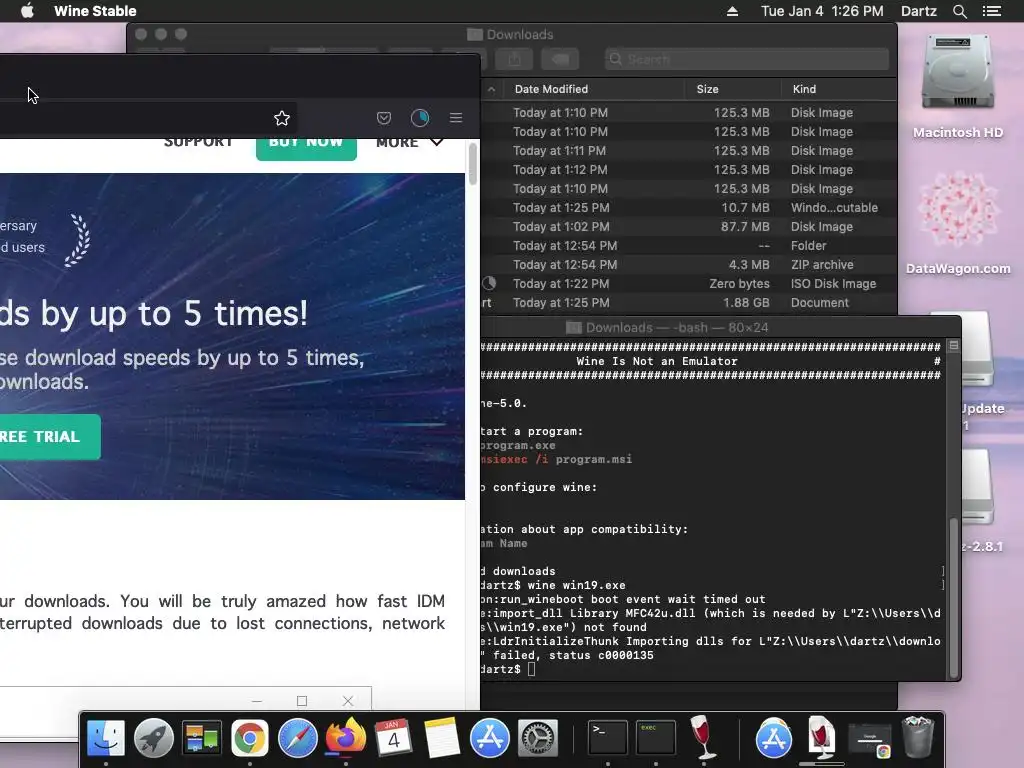Screen dimensions: 1024x768
Task: Select row modified Today at 1:11 PM
Action: [688, 150]
